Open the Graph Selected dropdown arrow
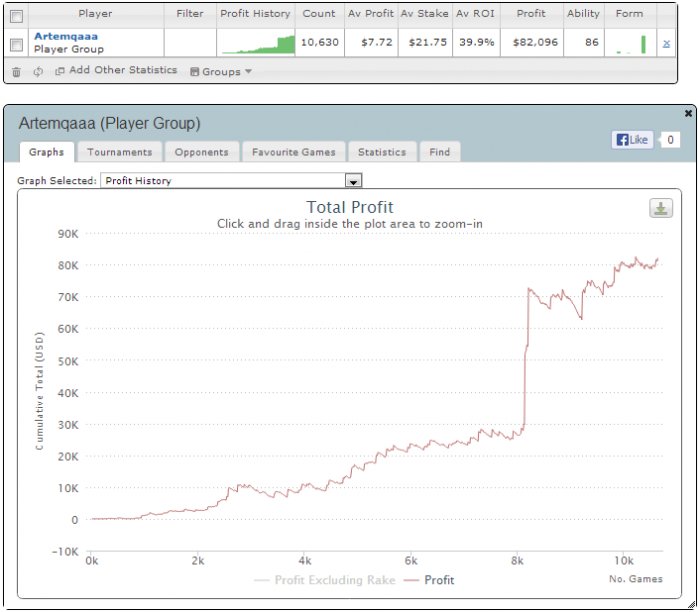This screenshot has height=612, width=700. coord(353,181)
